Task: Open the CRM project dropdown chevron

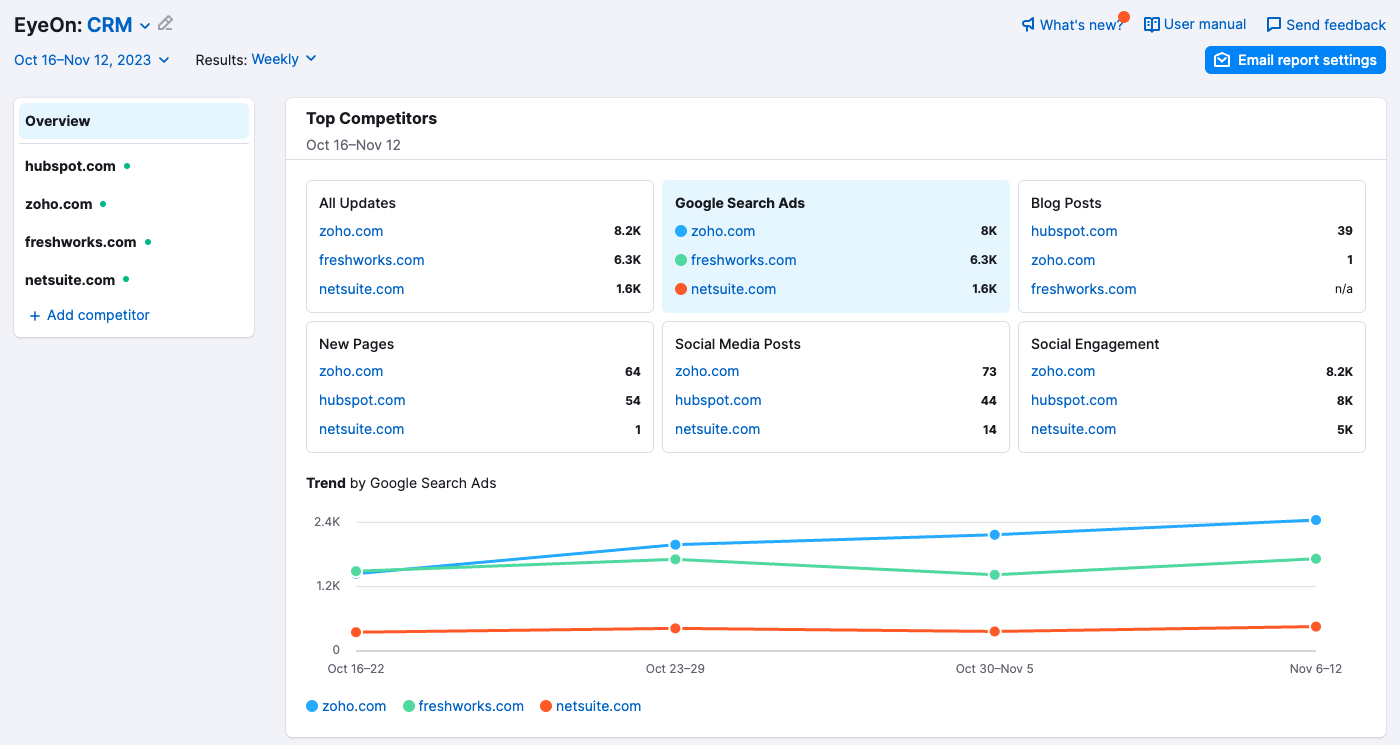Action: pyautogui.click(x=145, y=26)
